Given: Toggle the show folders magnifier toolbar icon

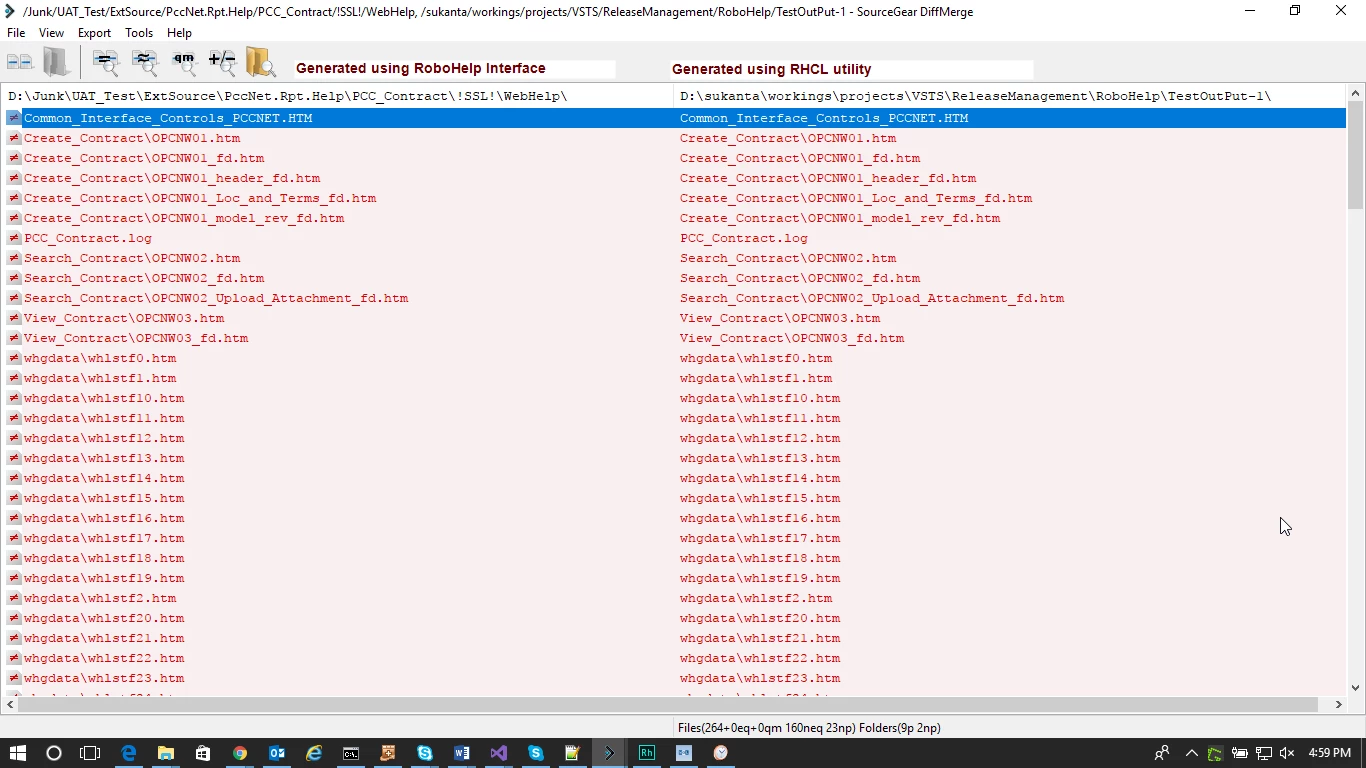Looking at the screenshot, I should (260, 62).
